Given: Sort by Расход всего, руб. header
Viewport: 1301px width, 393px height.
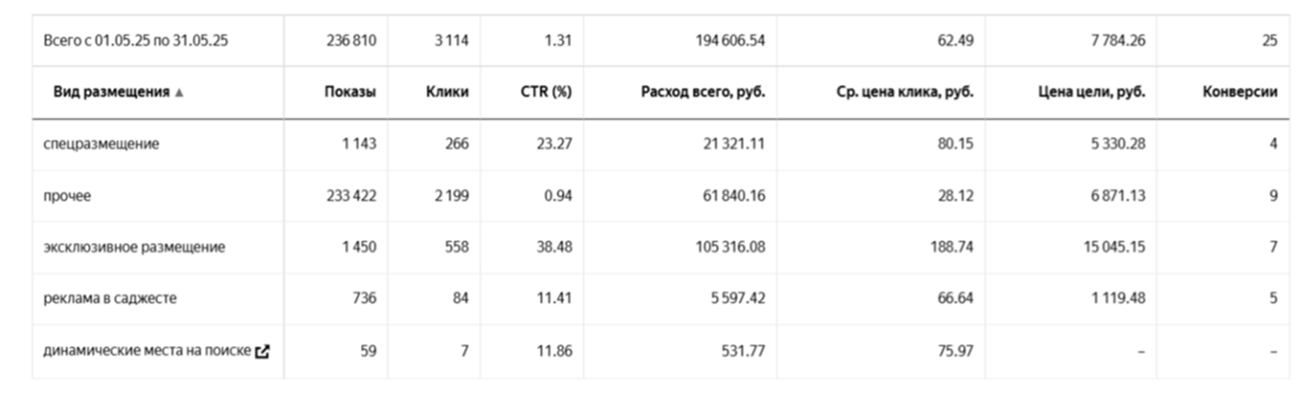Looking at the screenshot, I should pos(703,92).
